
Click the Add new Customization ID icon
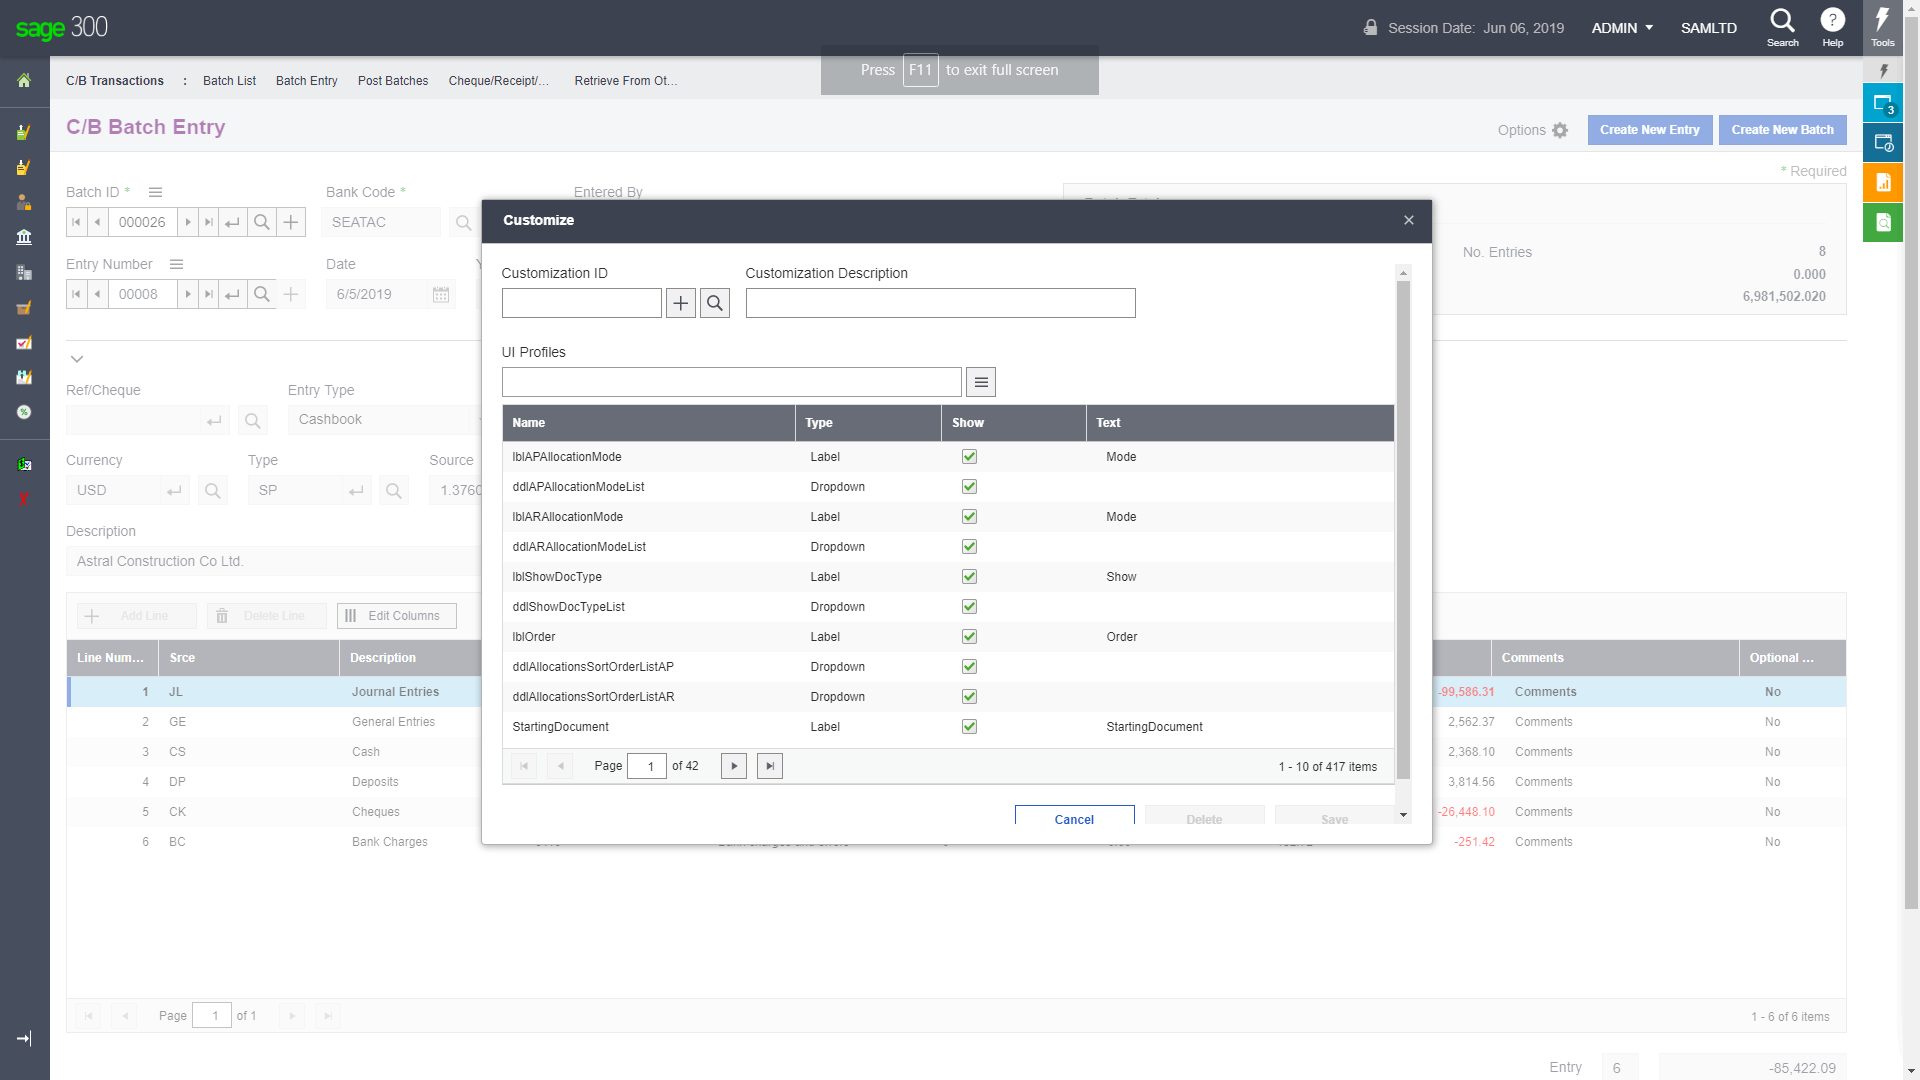tap(682, 302)
